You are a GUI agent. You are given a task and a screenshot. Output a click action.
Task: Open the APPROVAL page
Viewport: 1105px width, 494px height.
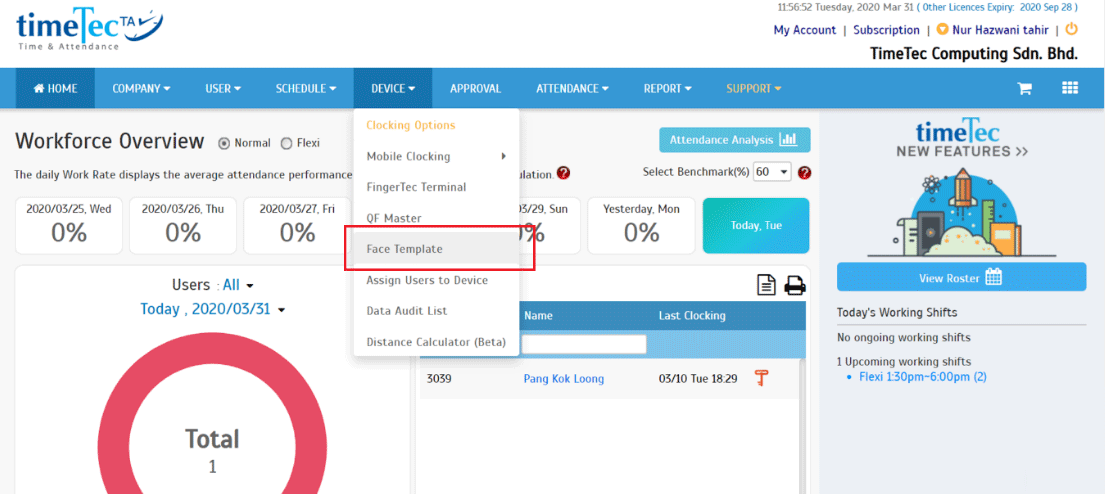(476, 89)
